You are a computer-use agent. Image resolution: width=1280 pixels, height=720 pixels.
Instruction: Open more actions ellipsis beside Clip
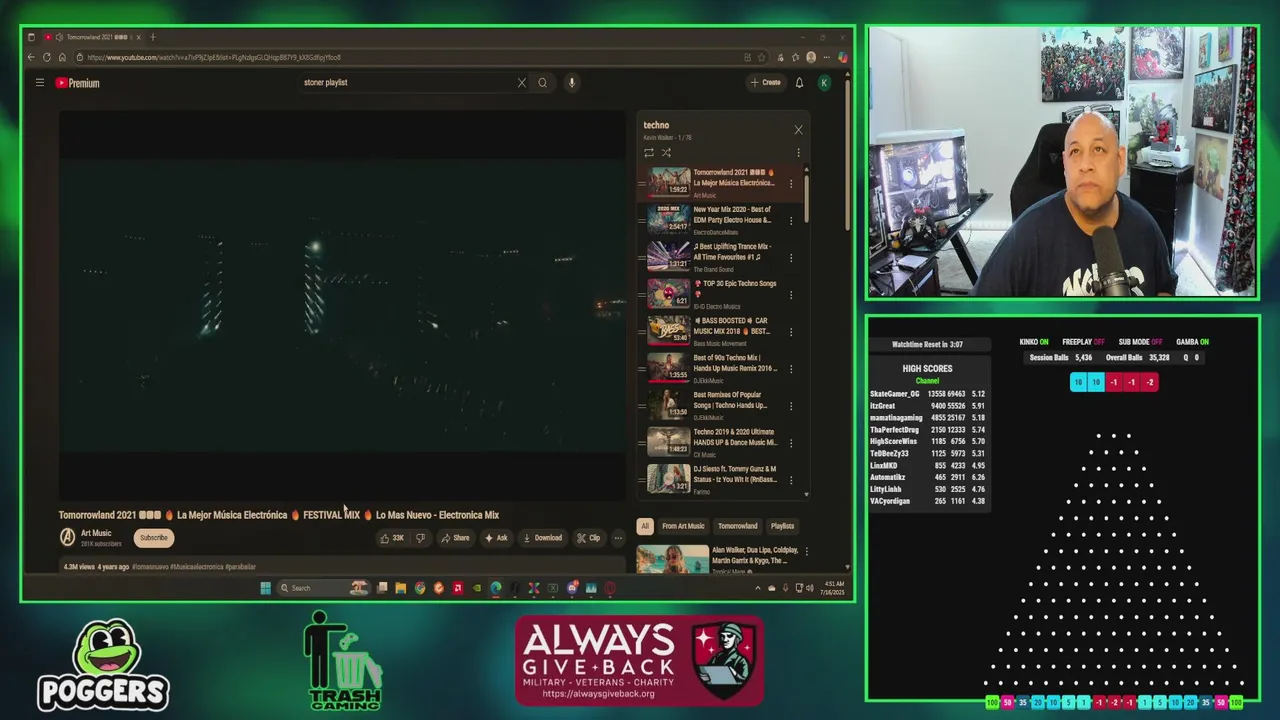tap(618, 538)
